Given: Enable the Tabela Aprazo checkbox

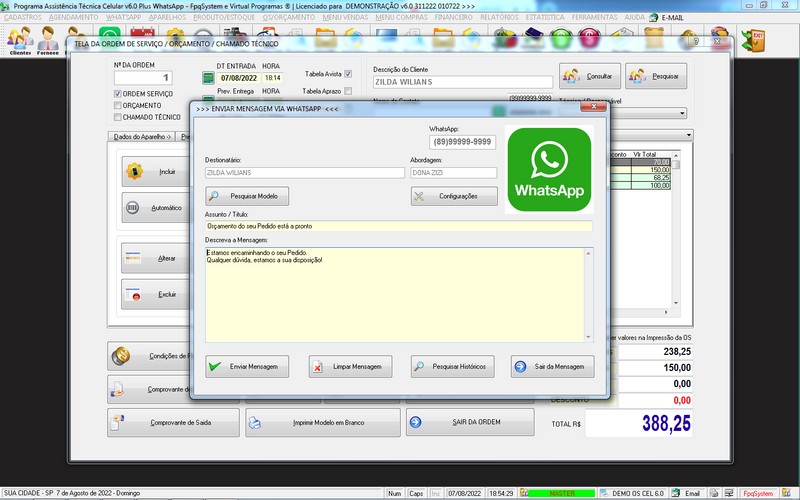Looking at the screenshot, I should (x=348, y=91).
